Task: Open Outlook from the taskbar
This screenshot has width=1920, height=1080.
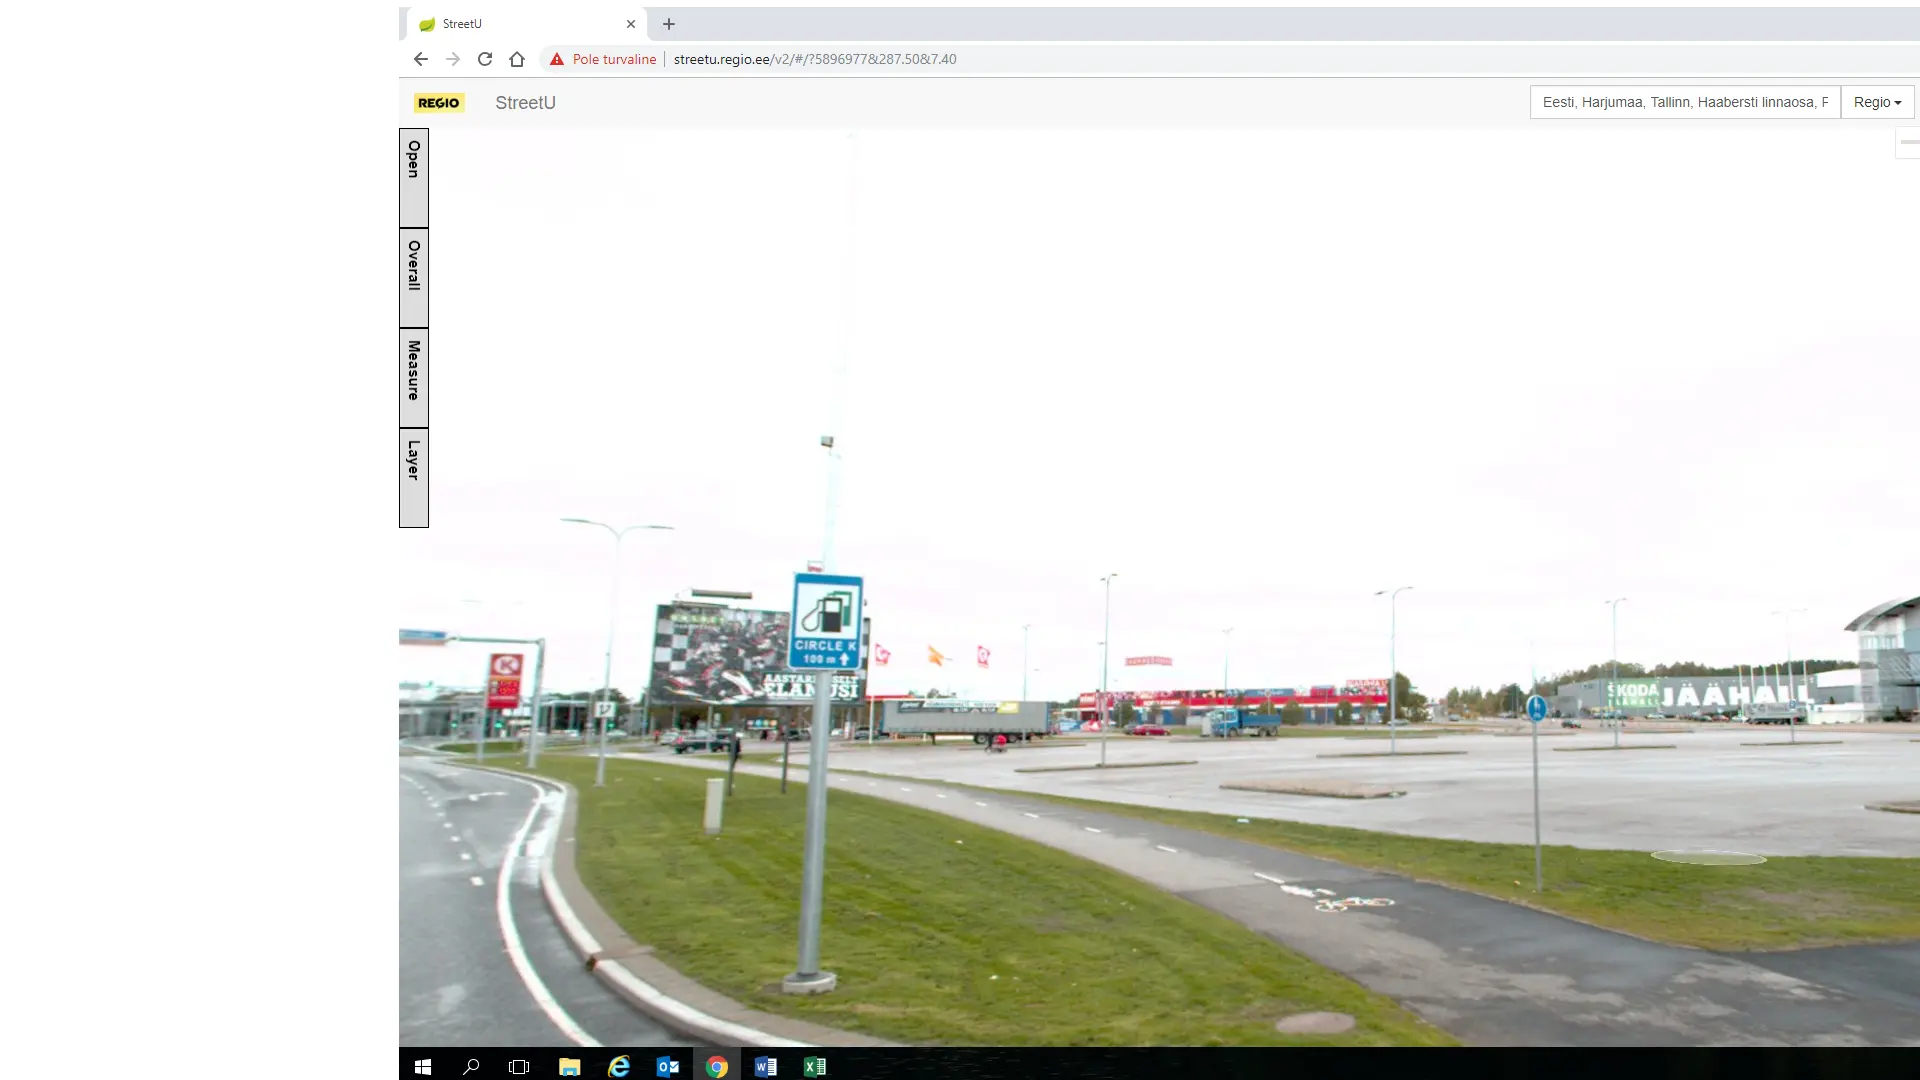Action: [668, 1067]
